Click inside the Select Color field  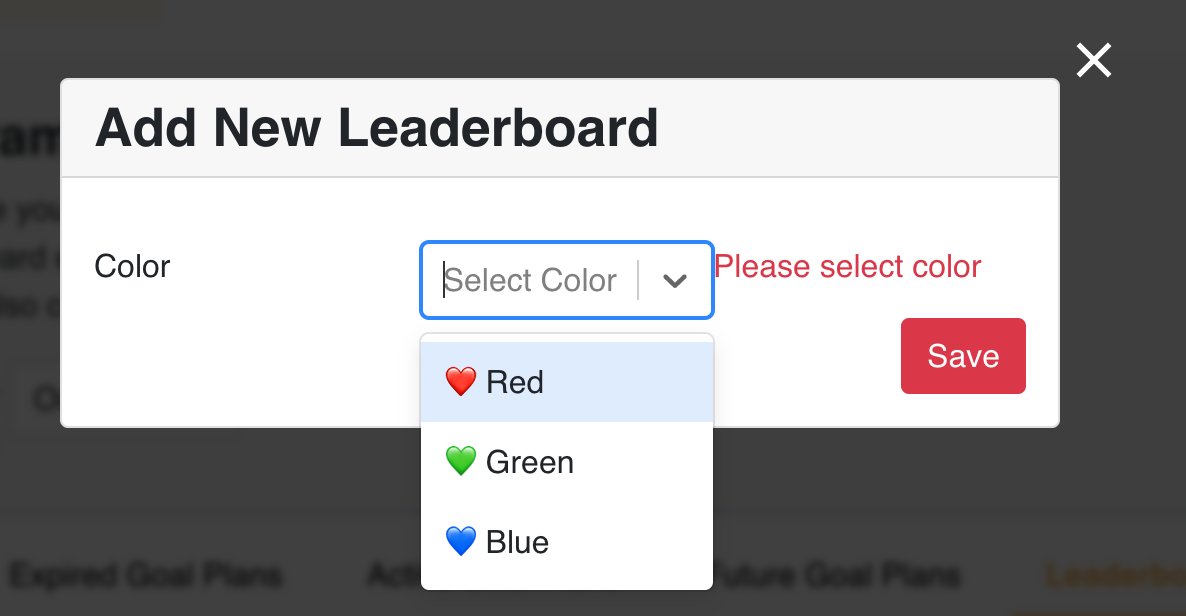tap(530, 281)
